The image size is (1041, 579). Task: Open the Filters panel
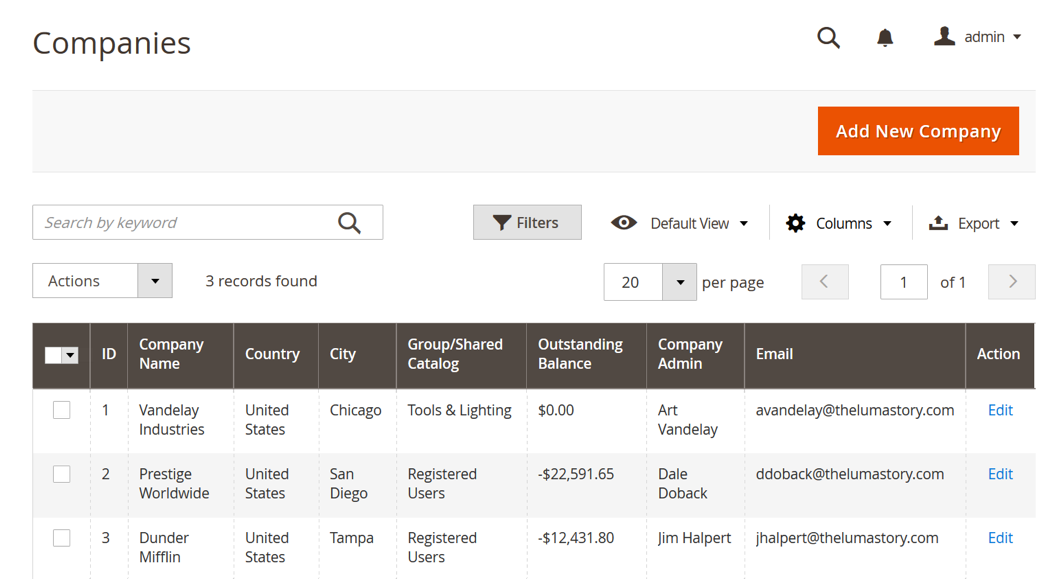[527, 223]
